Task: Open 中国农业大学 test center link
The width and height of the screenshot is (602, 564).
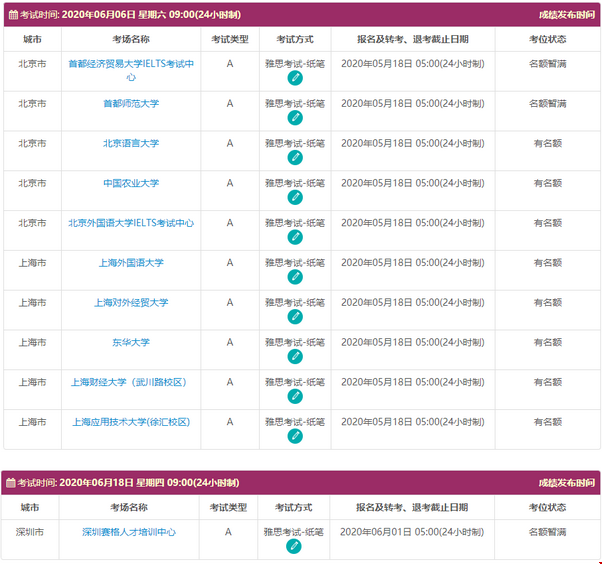Action: point(131,183)
